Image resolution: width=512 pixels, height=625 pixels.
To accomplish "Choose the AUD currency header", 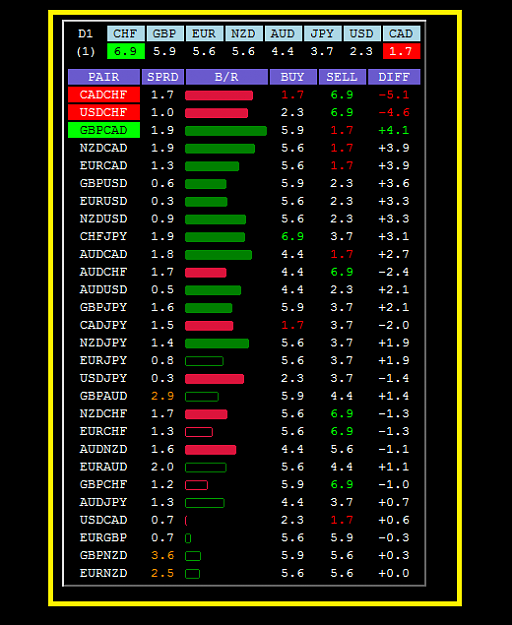I will coord(283,33).
